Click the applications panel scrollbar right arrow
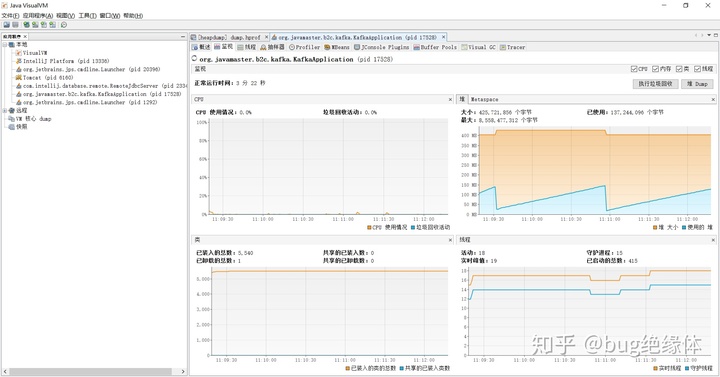 [183, 371]
